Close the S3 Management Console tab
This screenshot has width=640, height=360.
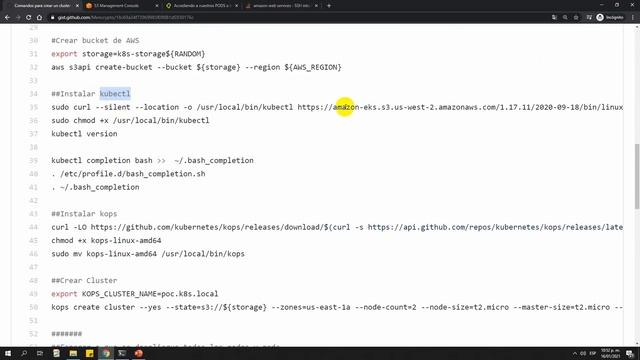(157, 6)
